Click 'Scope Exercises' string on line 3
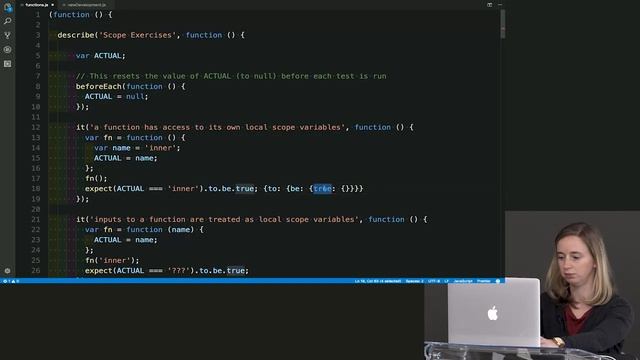640x360 pixels. 138,35
